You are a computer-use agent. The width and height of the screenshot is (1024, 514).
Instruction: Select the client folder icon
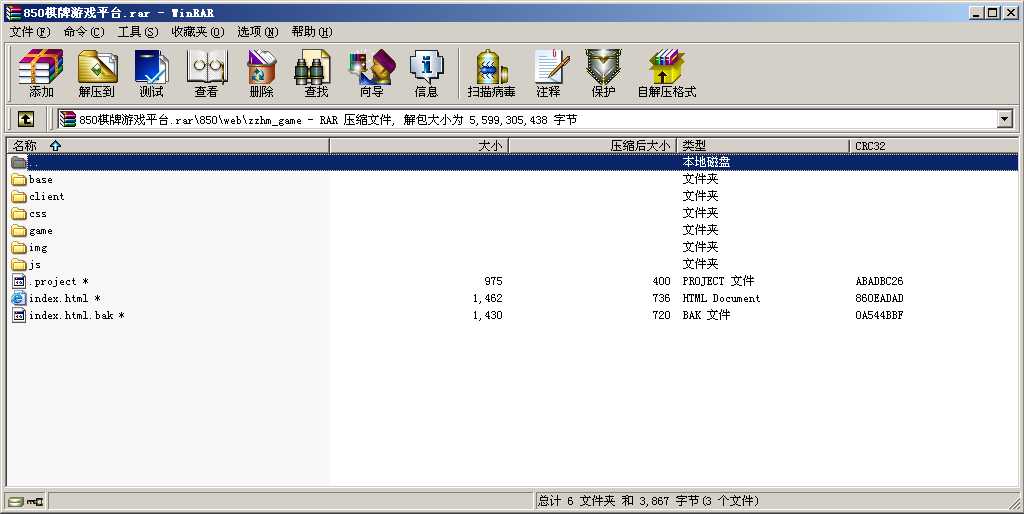point(19,197)
